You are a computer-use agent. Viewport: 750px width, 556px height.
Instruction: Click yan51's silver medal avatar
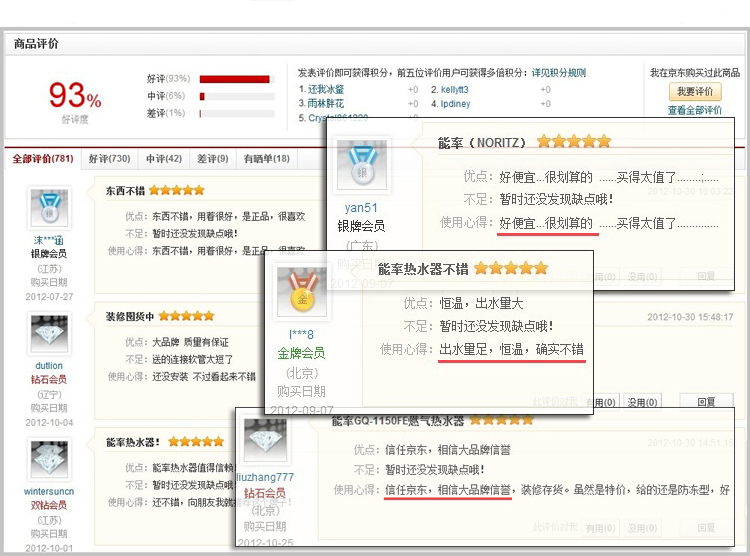(362, 165)
